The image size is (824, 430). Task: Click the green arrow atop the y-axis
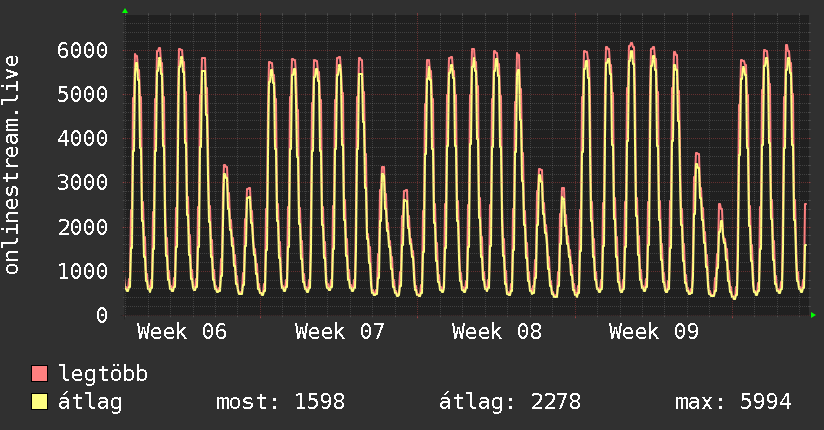[124, 11]
